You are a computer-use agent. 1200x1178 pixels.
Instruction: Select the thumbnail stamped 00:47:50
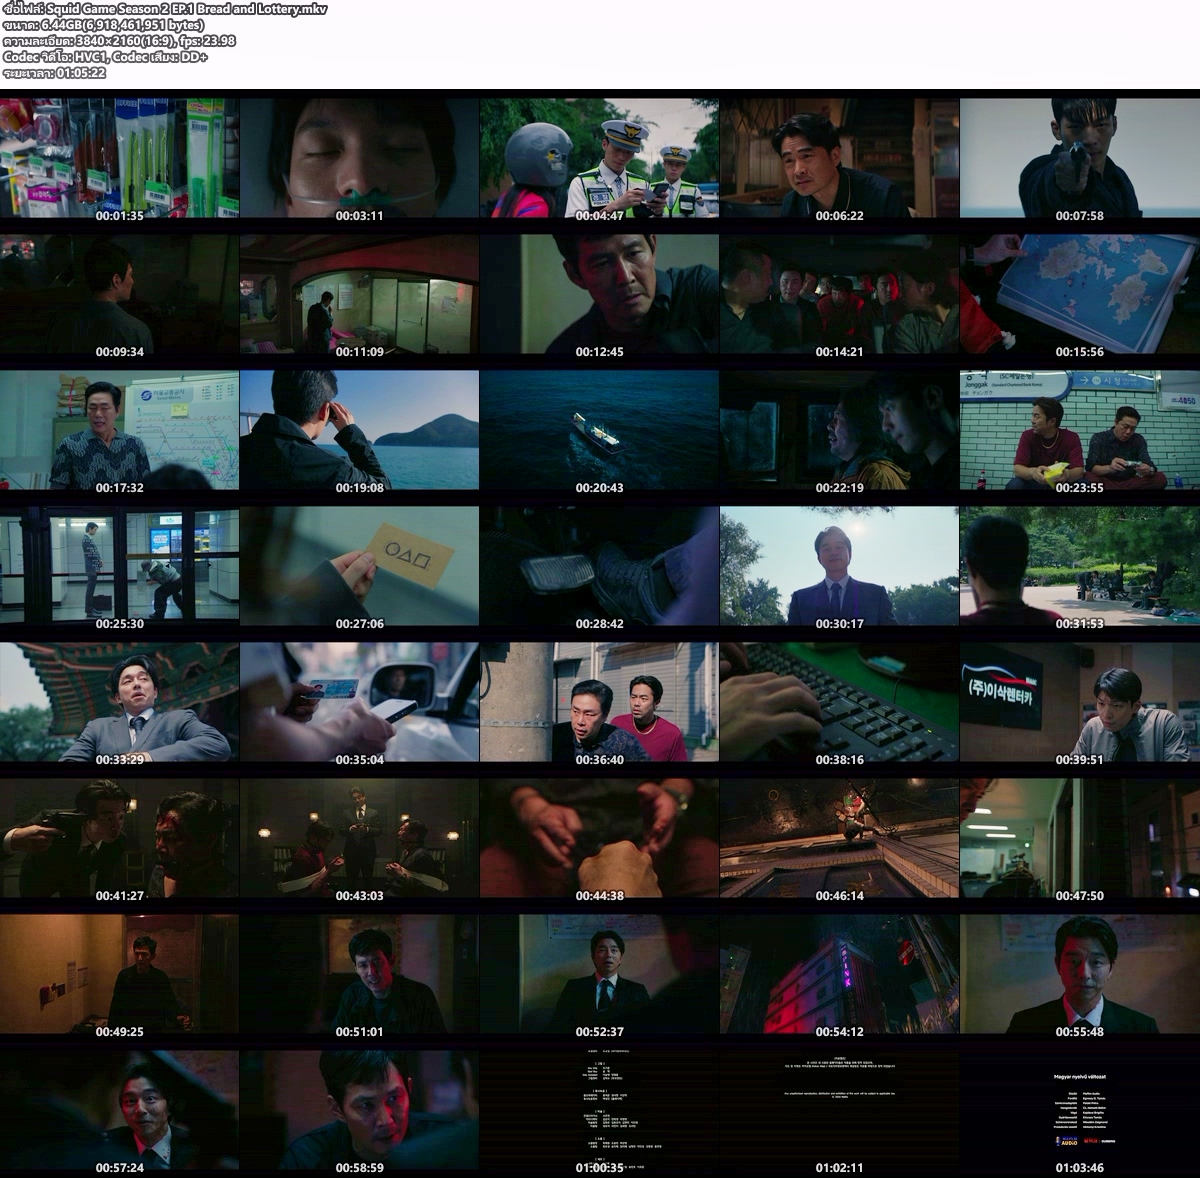[1080, 838]
